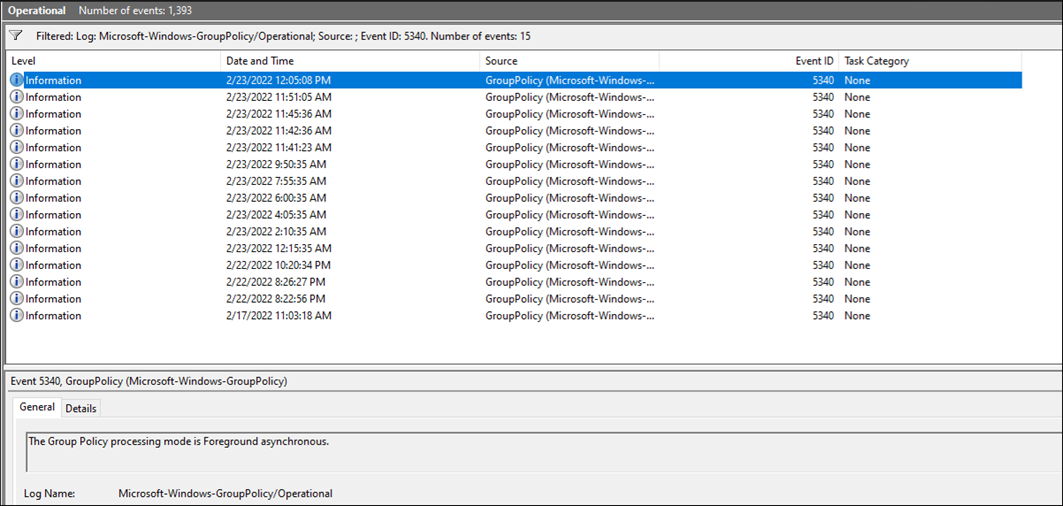The image size is (1063, 506).
Task: Select date 2/23/2022 11:42:36 AM
Action: pyautogui.click(x=279, y=131)
